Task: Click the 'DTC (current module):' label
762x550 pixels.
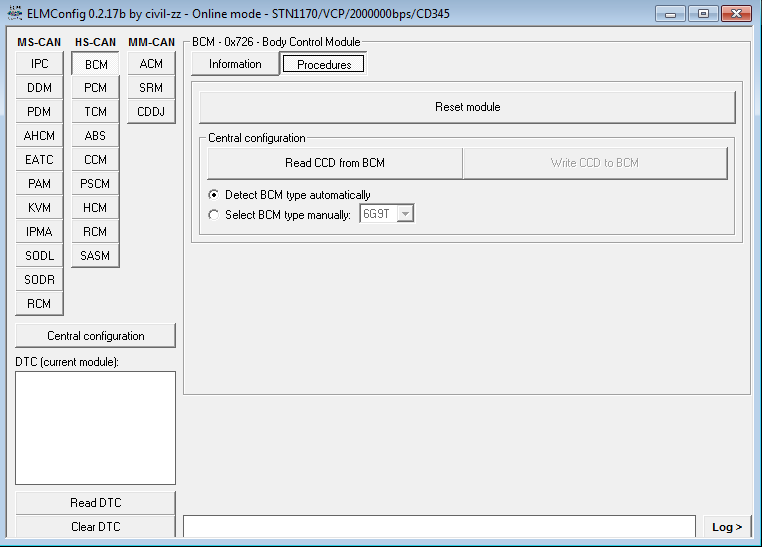Action: [67, 362]
